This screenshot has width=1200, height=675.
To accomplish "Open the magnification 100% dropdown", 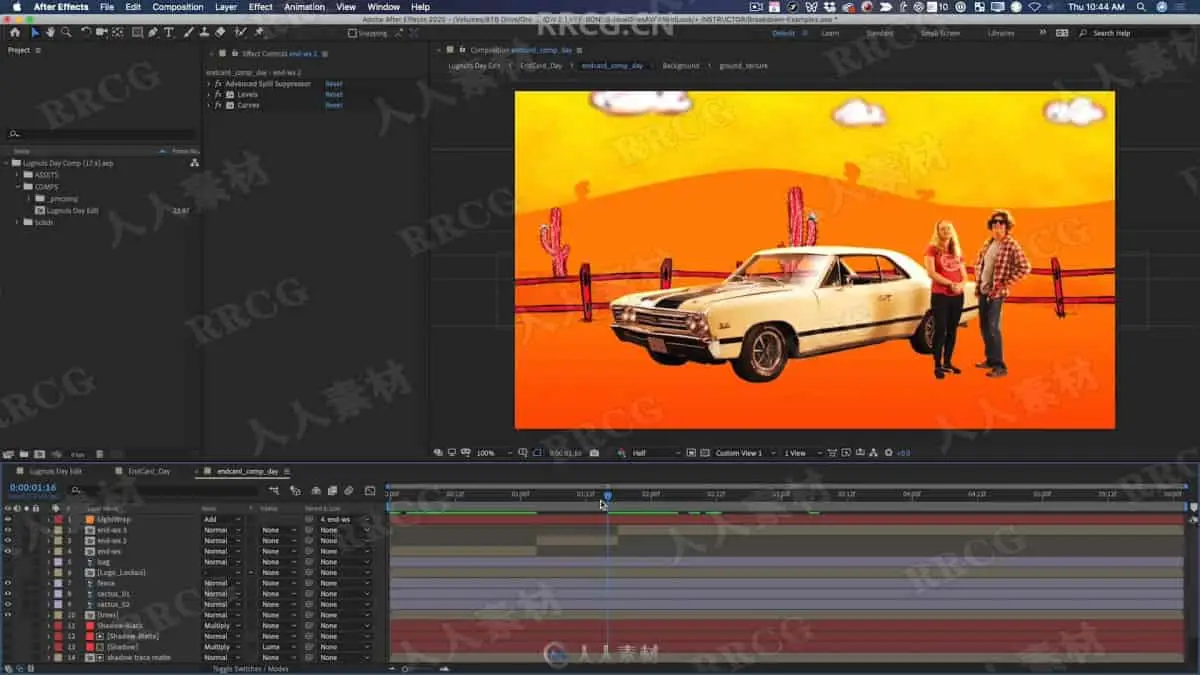I will point(494,453).
